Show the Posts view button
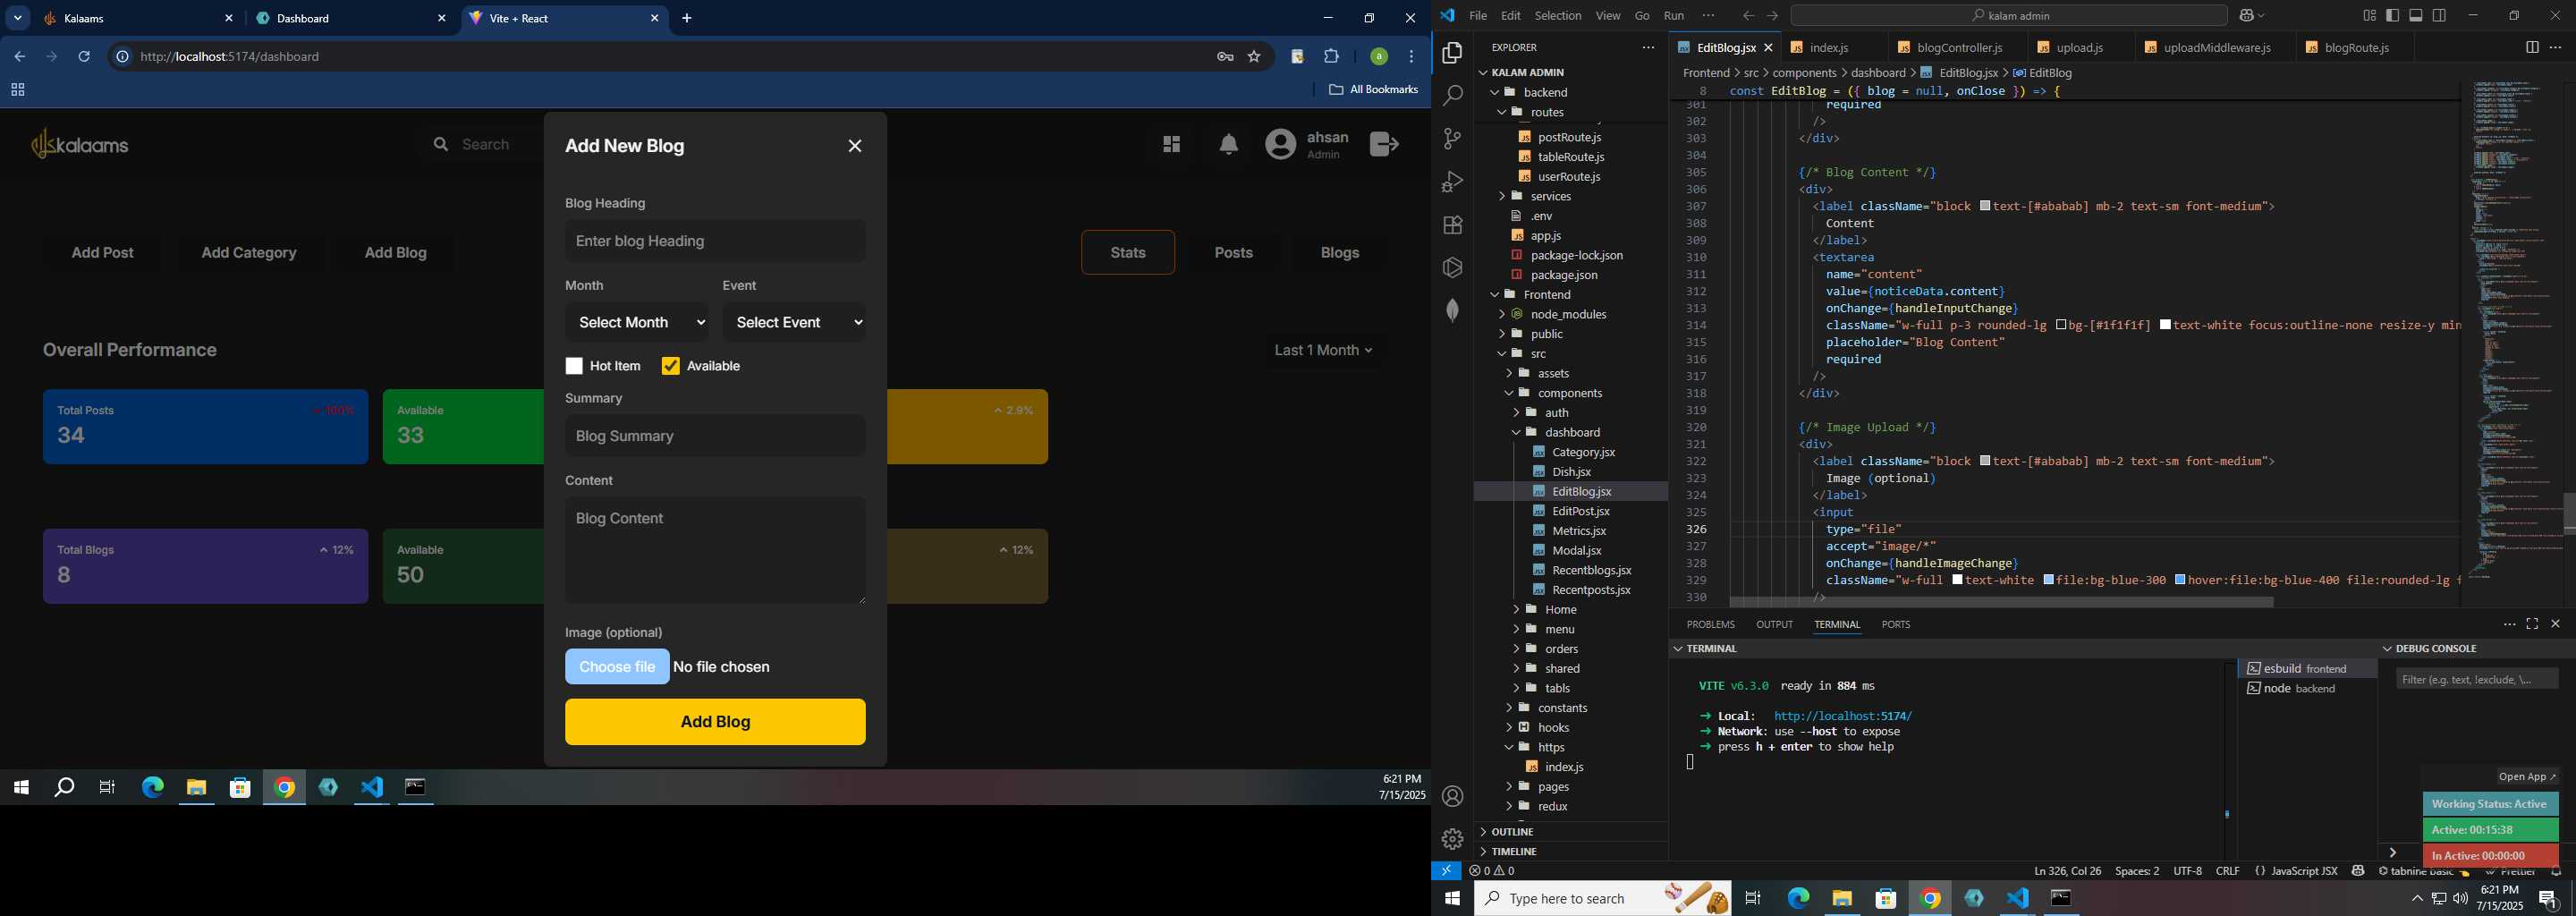 pyautogui.click(x=1233, y=253)
